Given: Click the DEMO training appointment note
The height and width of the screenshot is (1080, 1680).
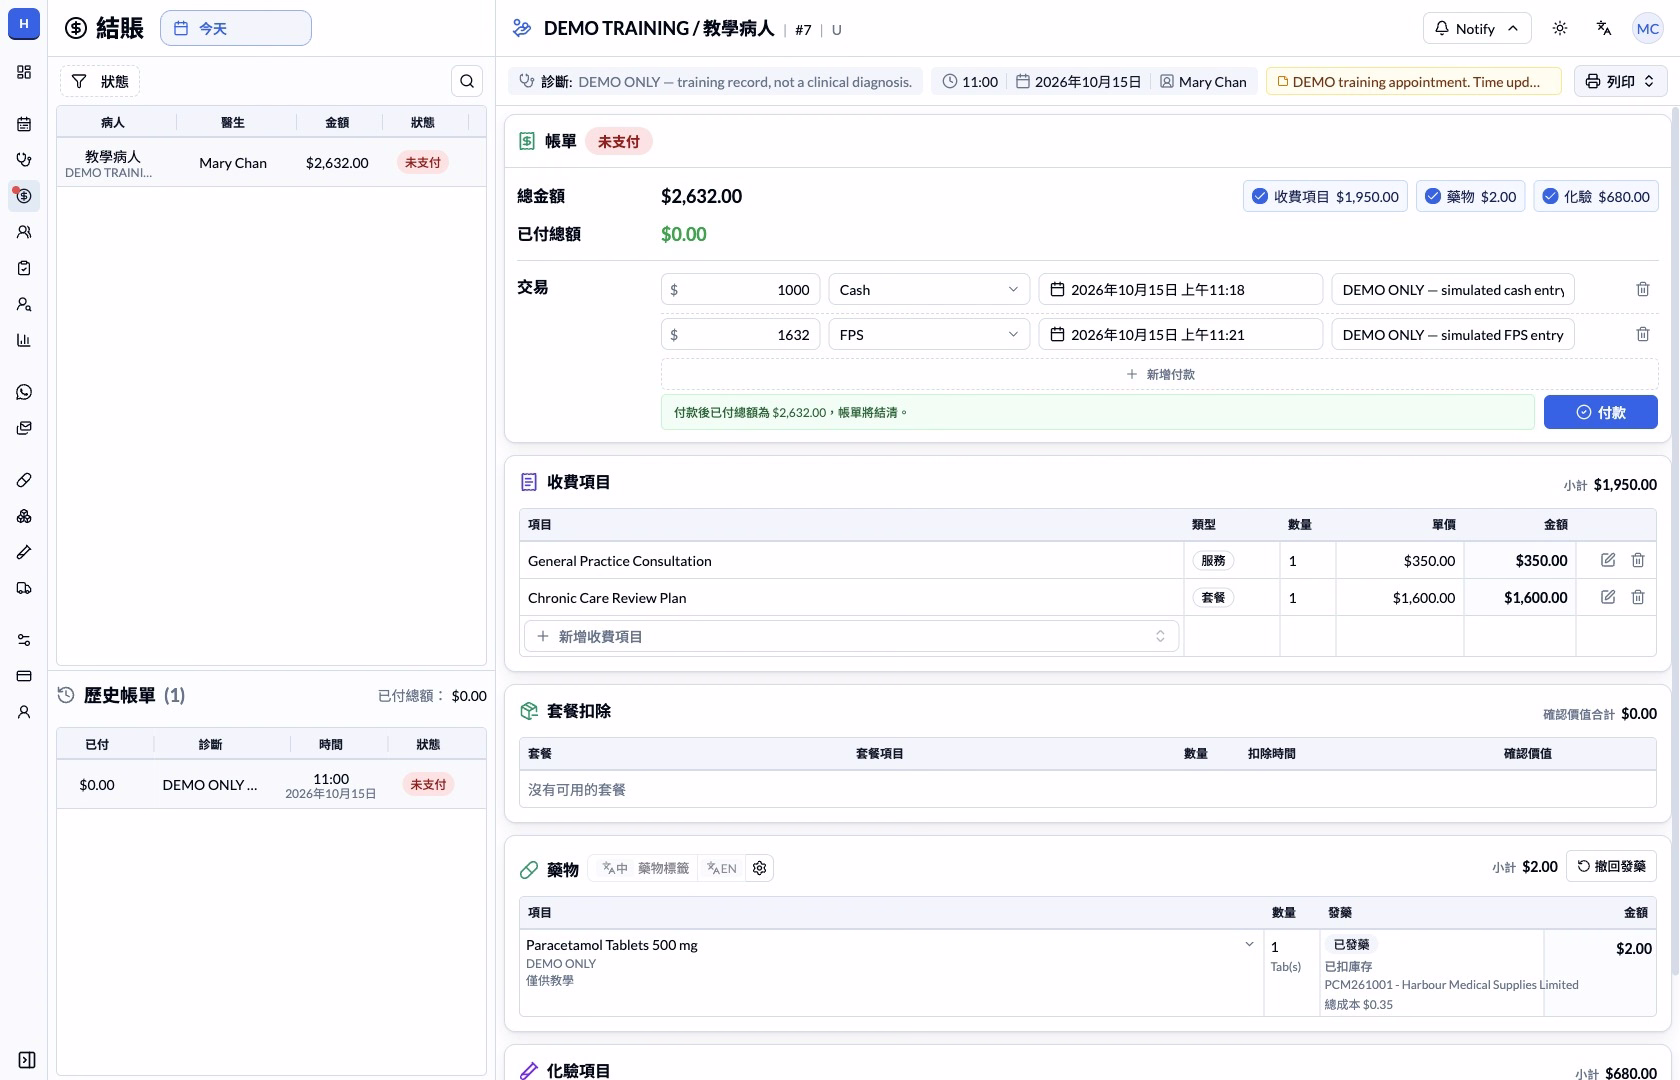Looking at the screenshot, I should coord(1414,82).
